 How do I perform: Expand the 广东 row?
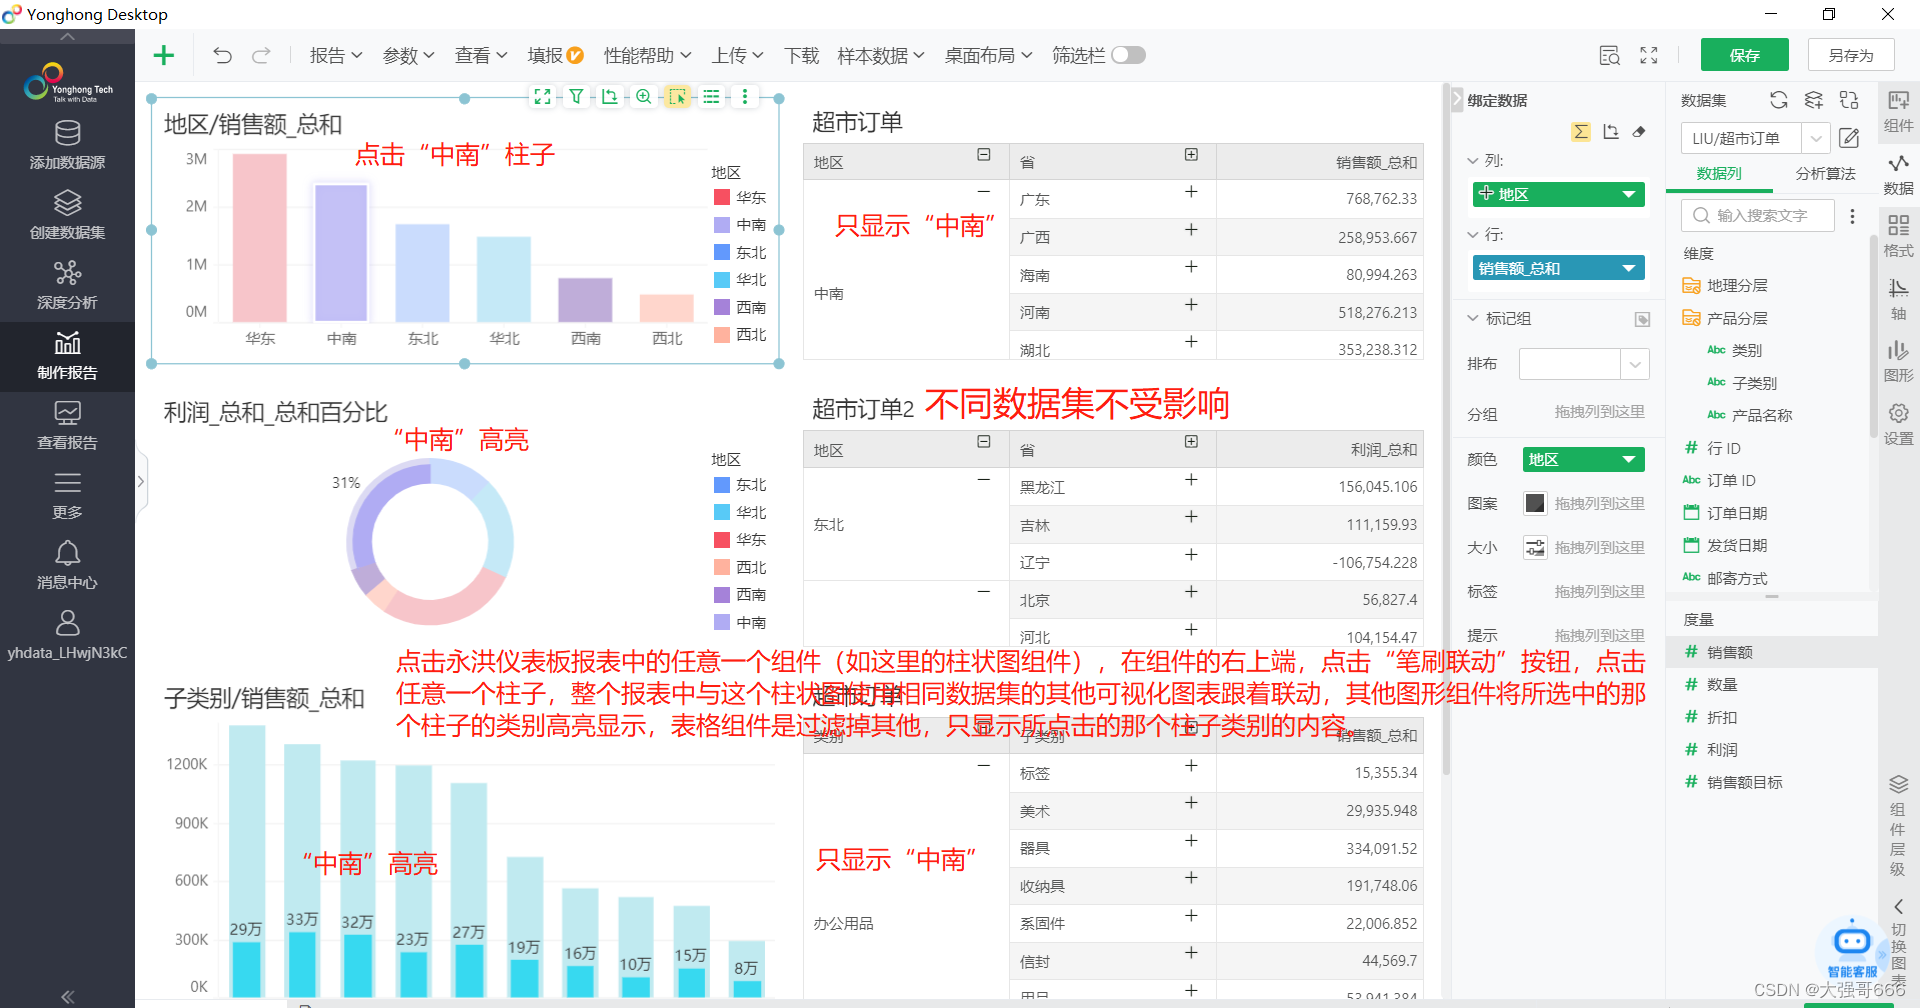click(x=1191, y=192)
